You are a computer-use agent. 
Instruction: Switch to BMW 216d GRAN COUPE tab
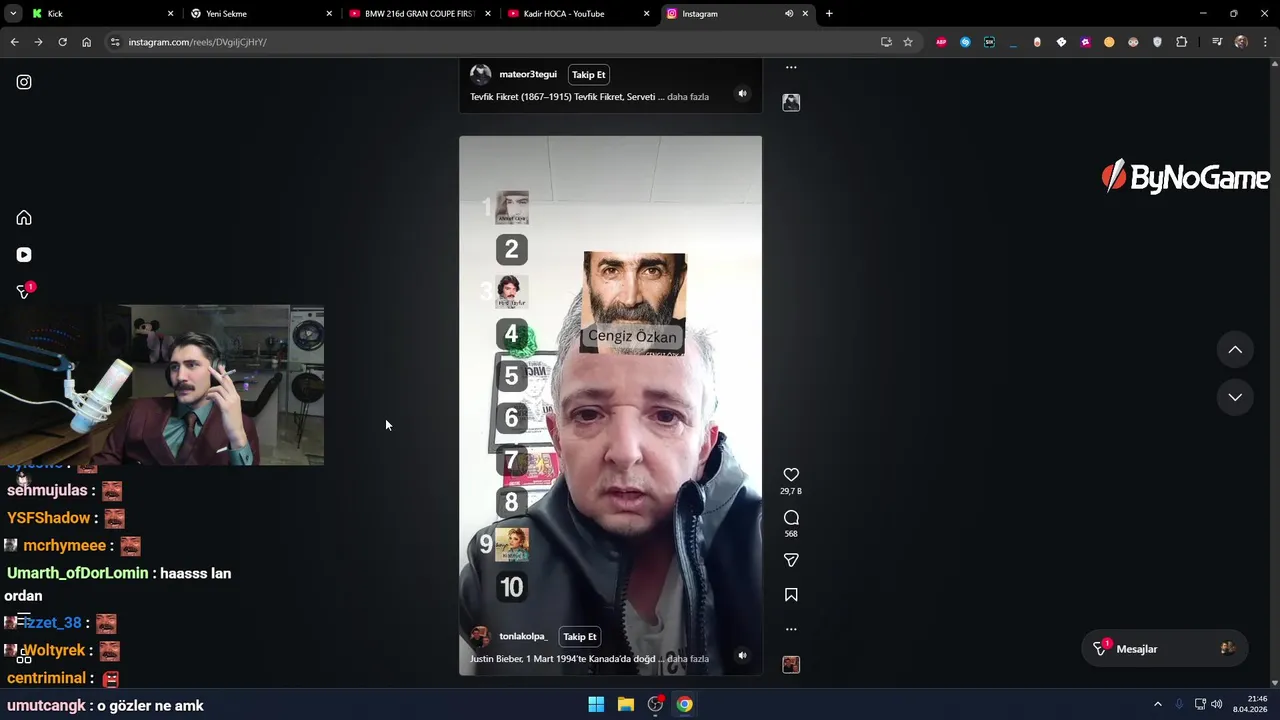418,14
